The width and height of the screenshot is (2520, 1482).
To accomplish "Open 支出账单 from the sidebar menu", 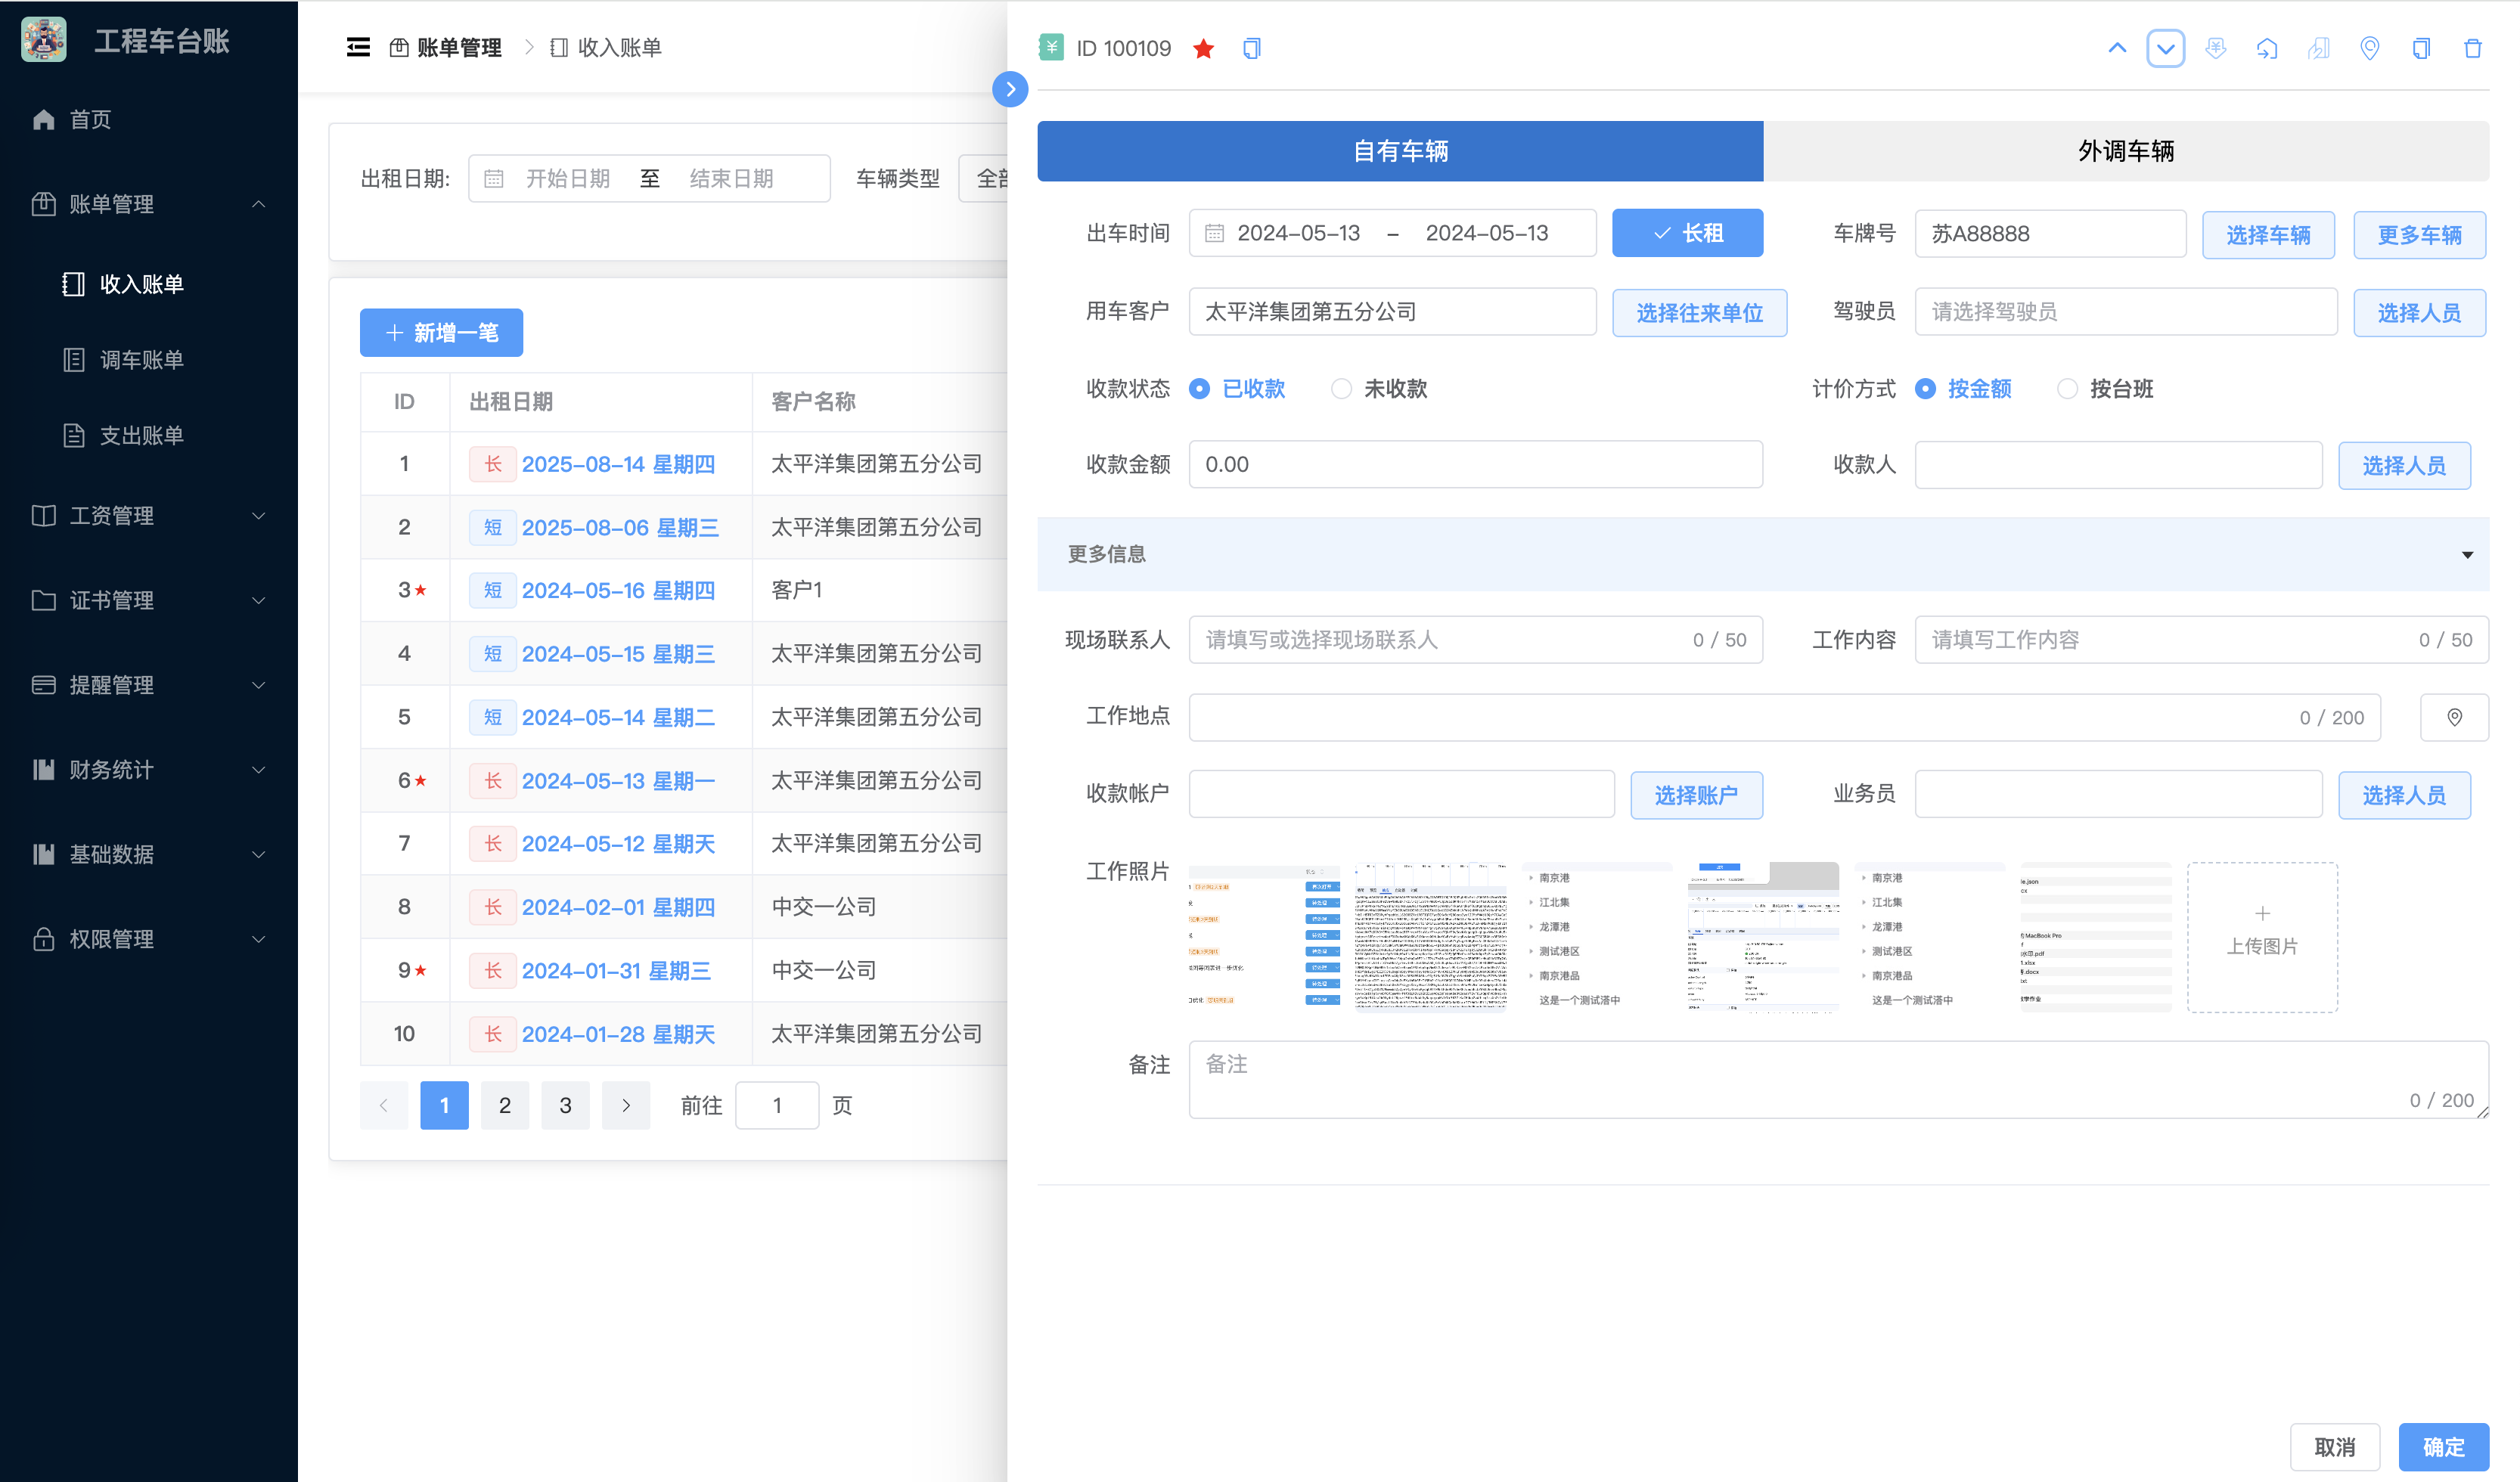I will pyautogui.click(x=140, y=435).
